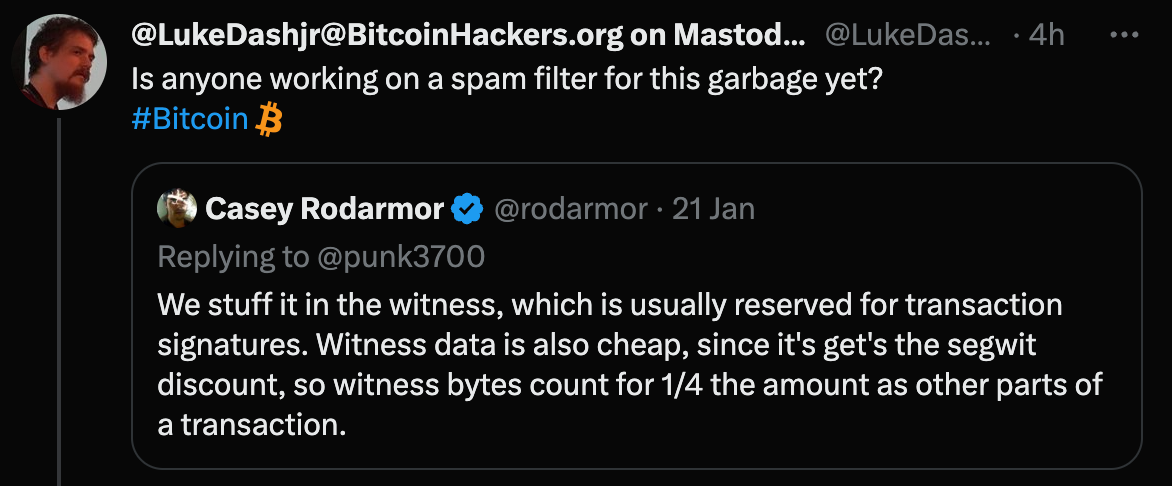This screenshot has width=1172, height=486.
Task: Click Casey Rodarmor's small avatar
Action: 177,209
